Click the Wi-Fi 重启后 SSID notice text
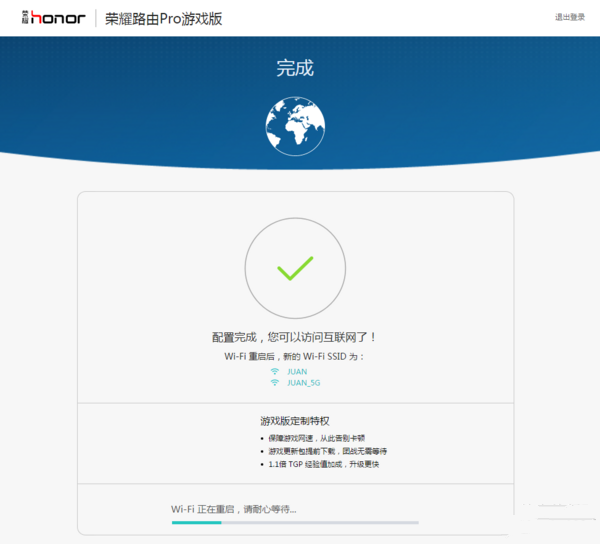 tap(295, 356)
